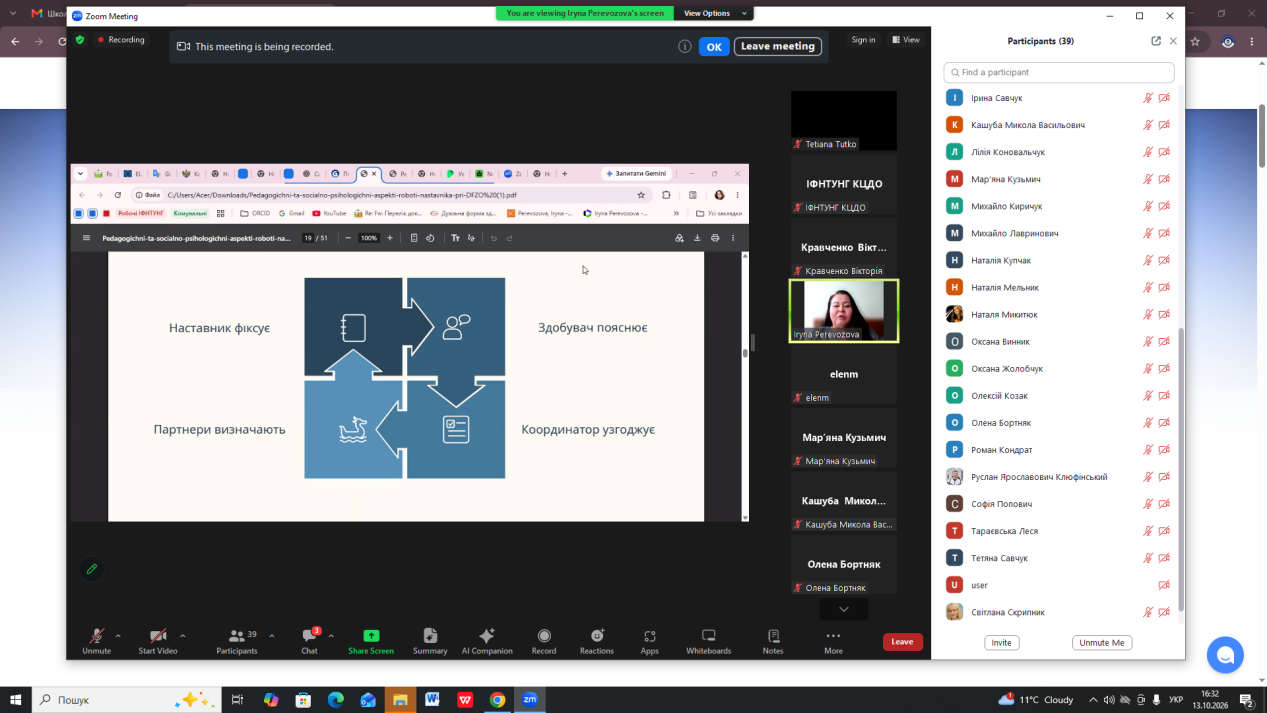Screen dimensions: 1267x713
Task: Open the Summary feature in Zoom
Action: [x=430, y=641]
